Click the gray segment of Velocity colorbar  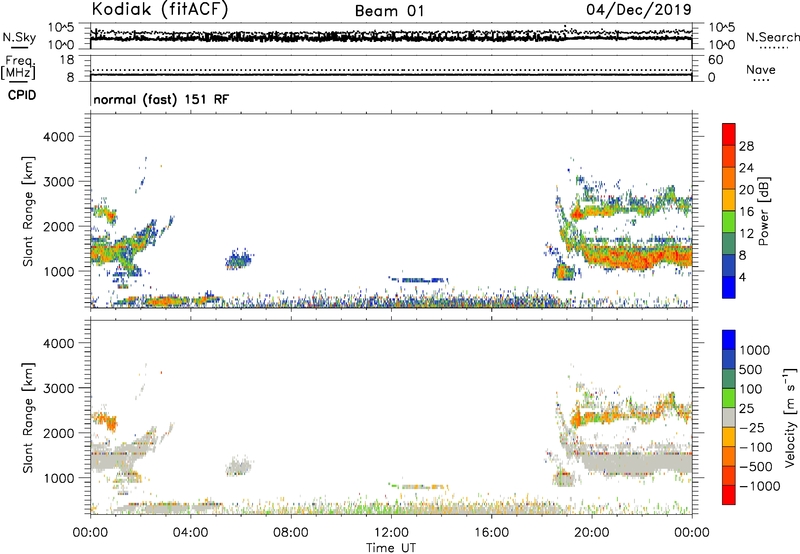coord(729,418)
